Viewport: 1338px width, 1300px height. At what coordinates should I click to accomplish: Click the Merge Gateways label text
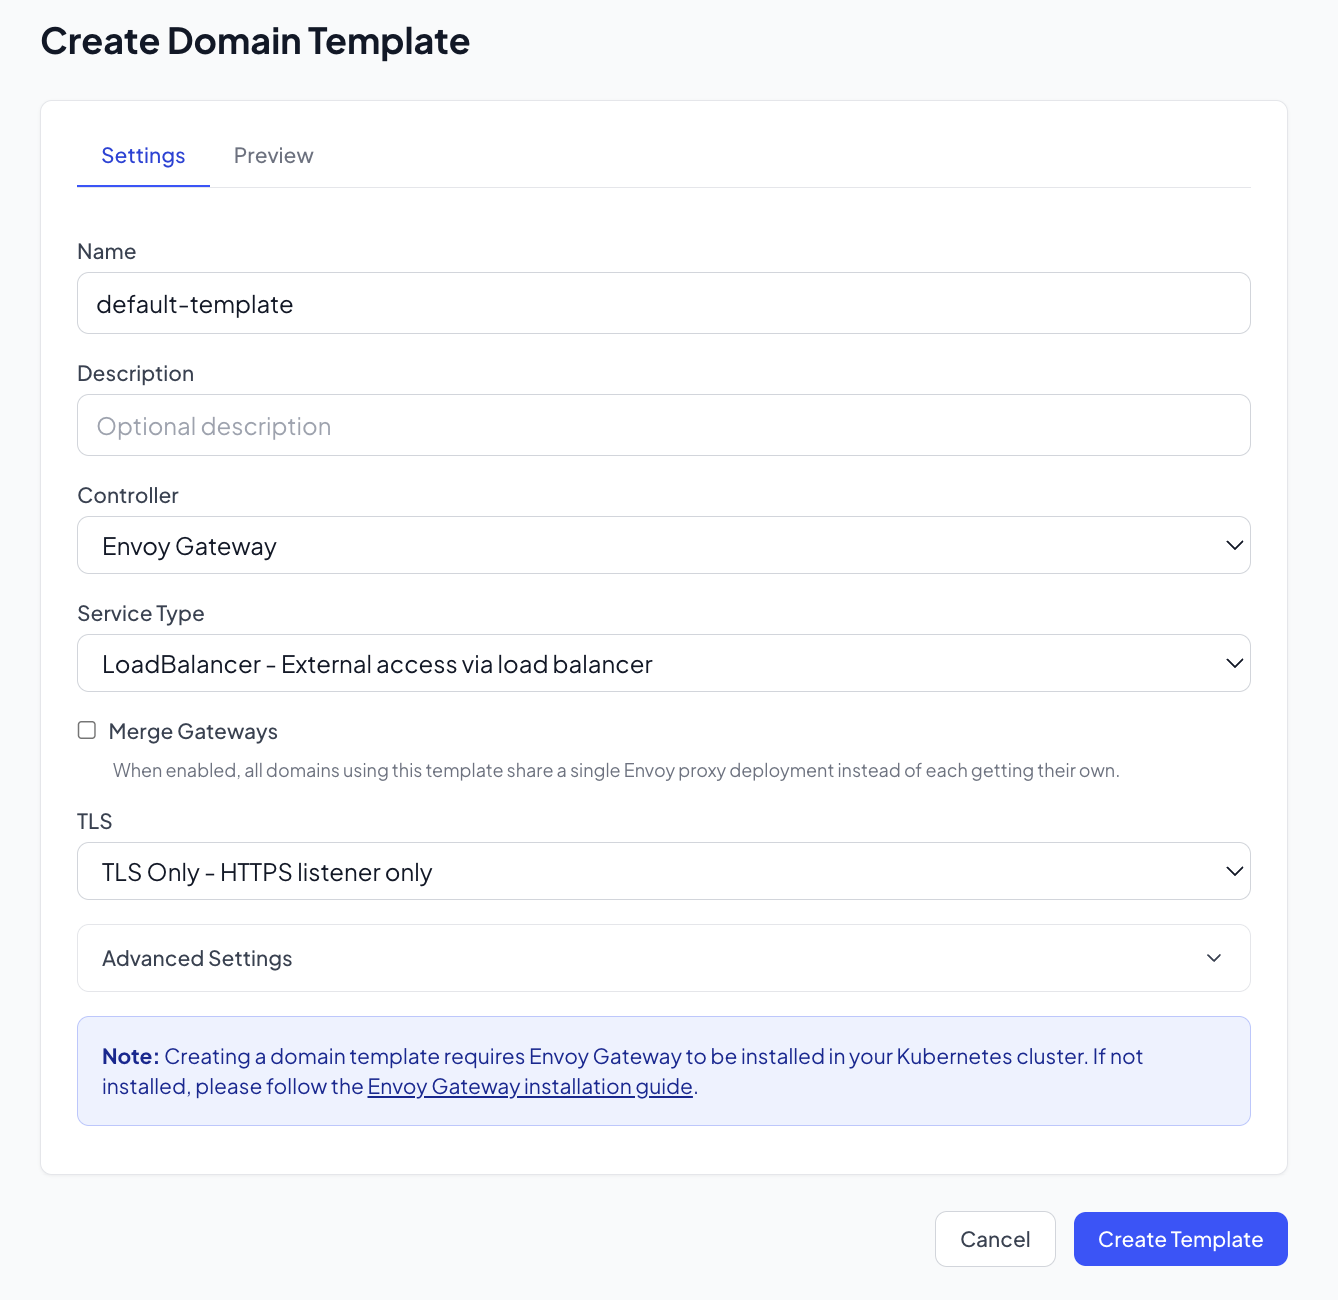point(193,732)
